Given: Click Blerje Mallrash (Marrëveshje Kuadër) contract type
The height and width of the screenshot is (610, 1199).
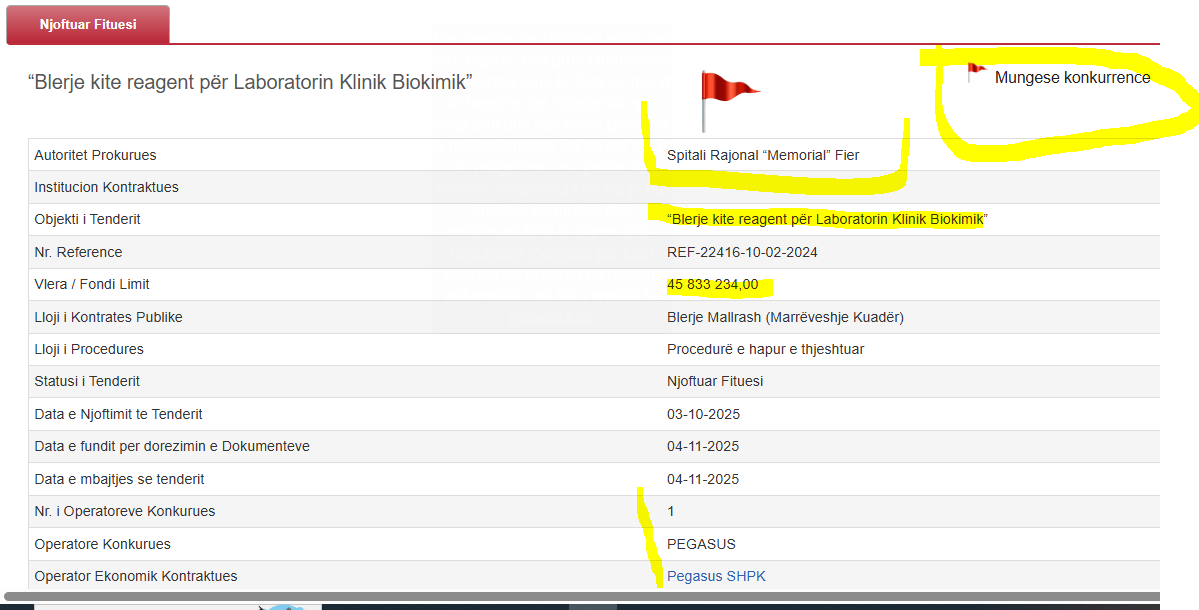Looking at the screenshot, I should point(785,317).
